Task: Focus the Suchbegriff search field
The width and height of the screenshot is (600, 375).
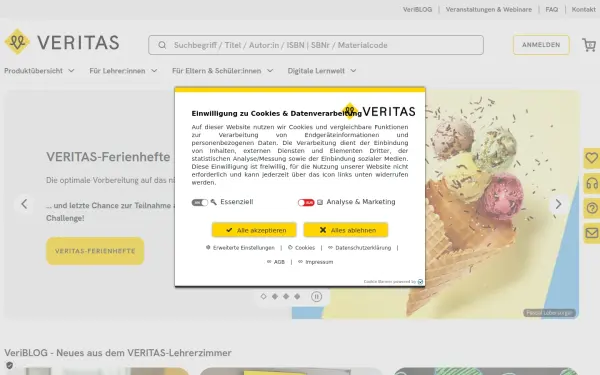Action: click(316, 45)
